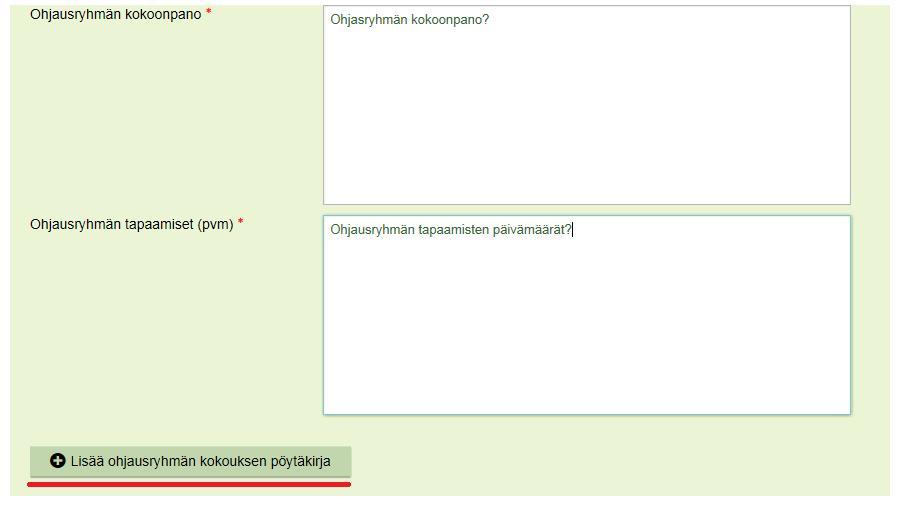The image size is (897, 507).
Task: Click Lisää ohjausryhmän kokouksen pöytäkirja button
Action: point(190,461)
